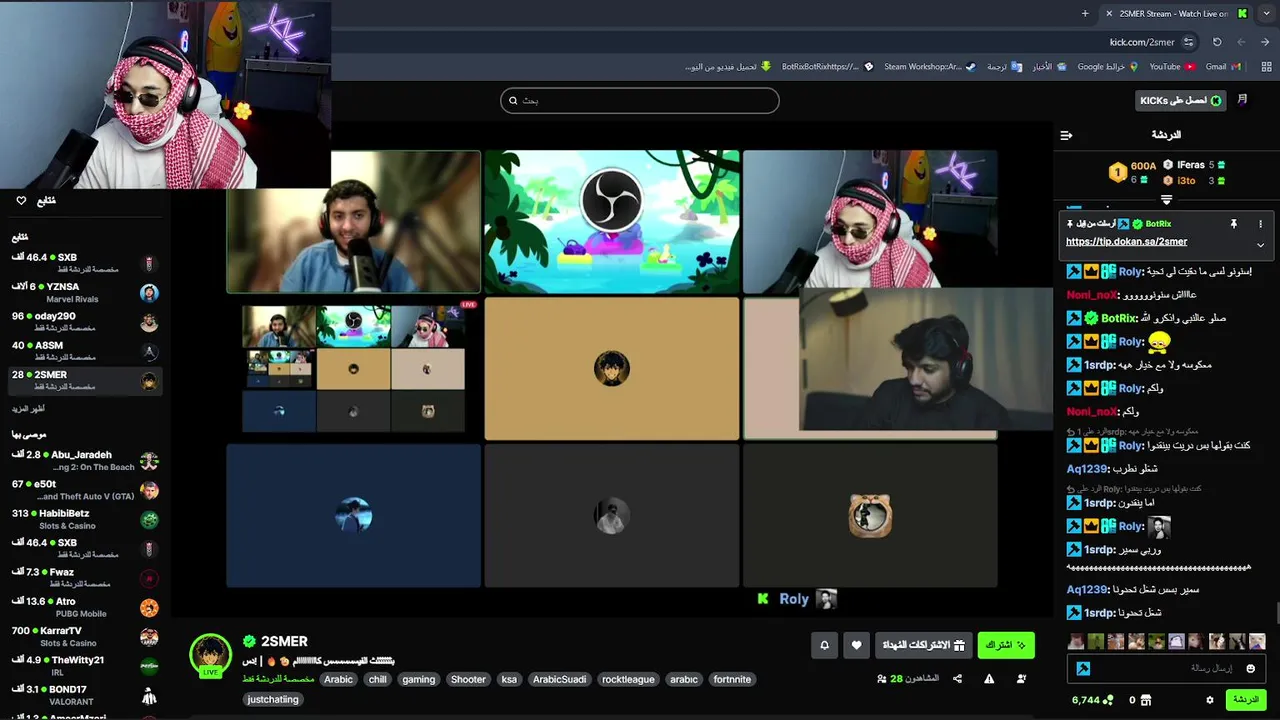Click the site-info tune icon in address bar
The image size is (1280, 720).
pyautogui.click(x=1188, y=42)
